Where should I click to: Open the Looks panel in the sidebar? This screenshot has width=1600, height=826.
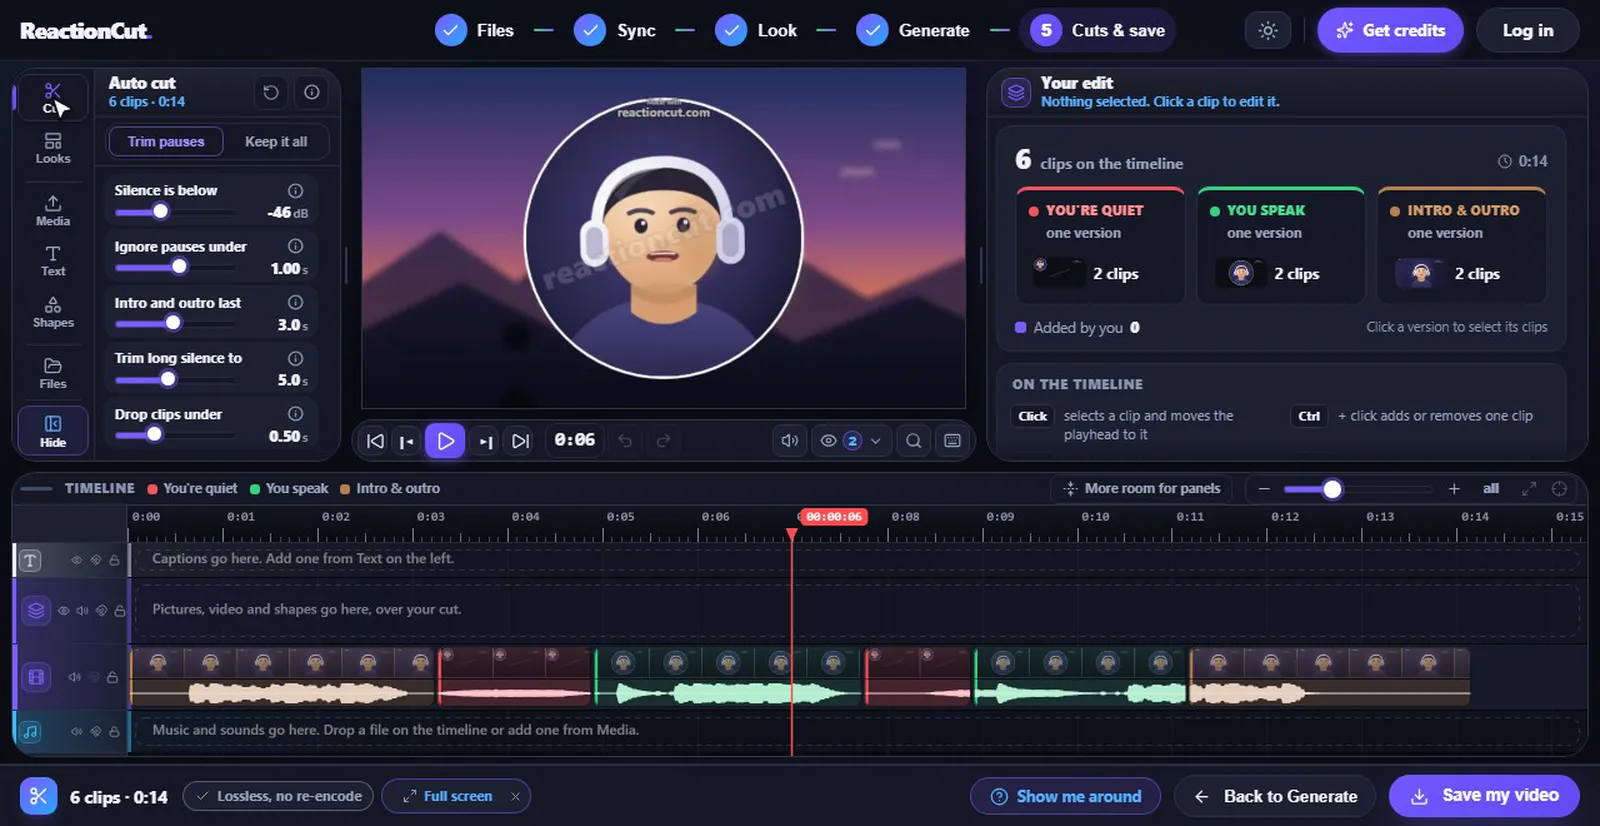point(53,148)
